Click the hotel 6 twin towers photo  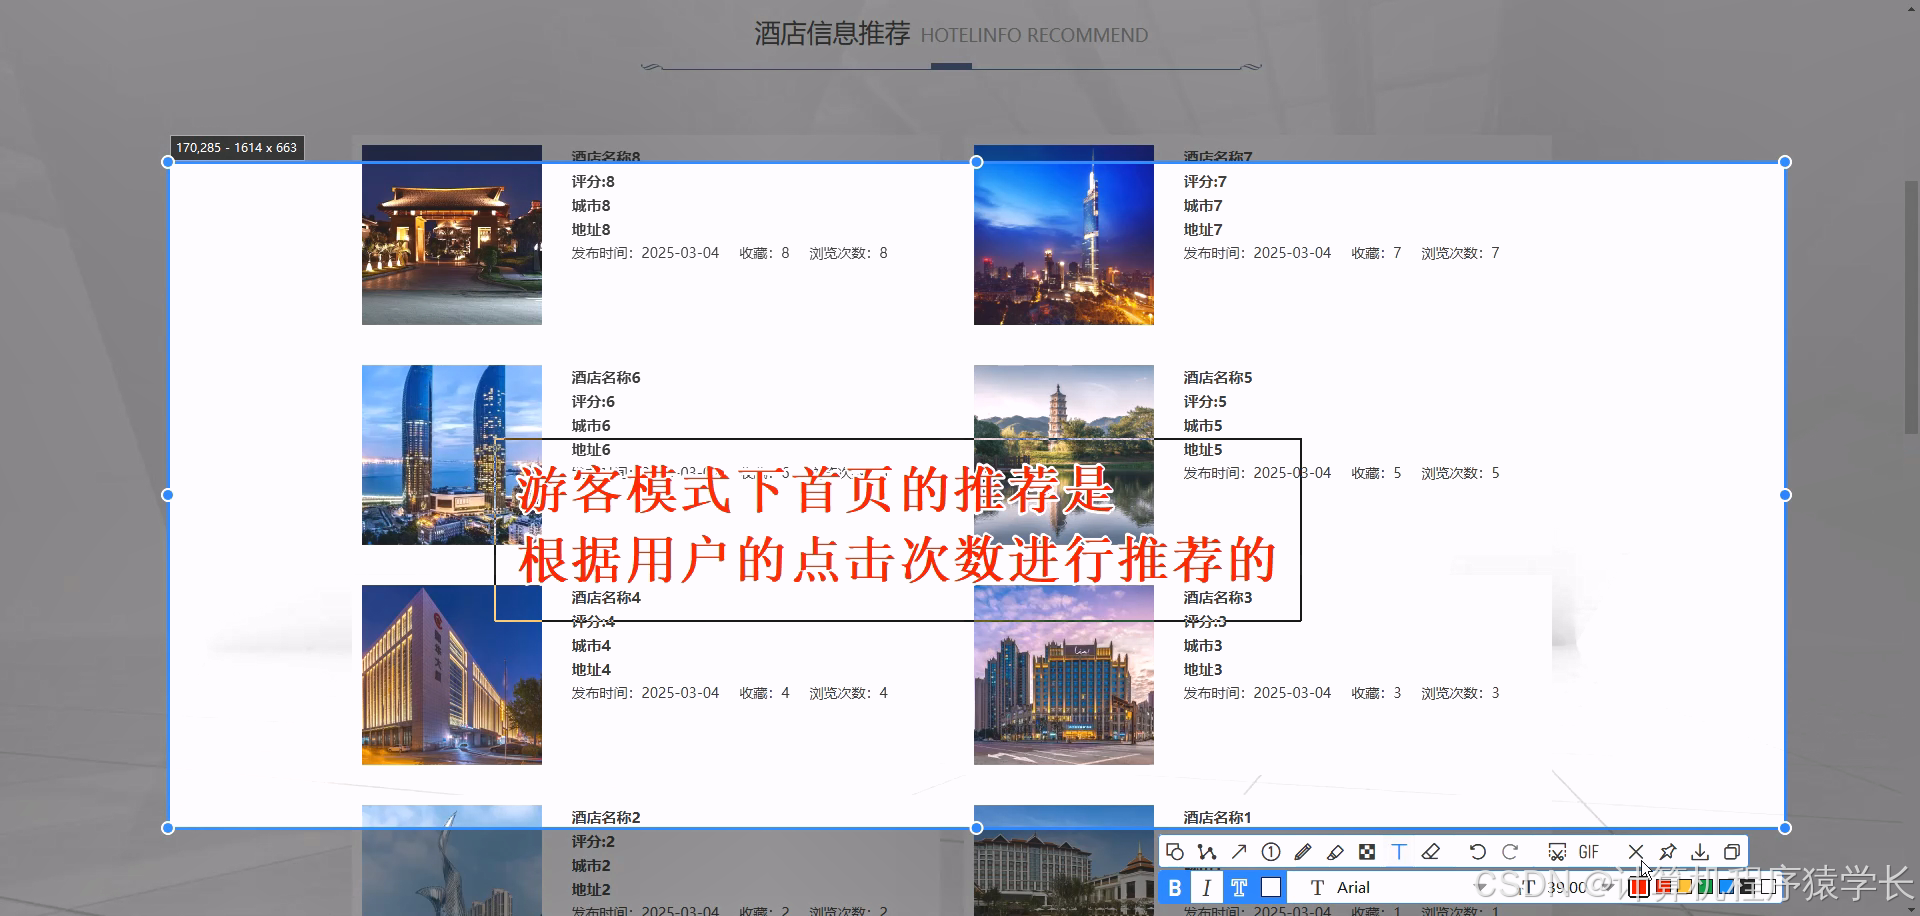click(452, 455)
